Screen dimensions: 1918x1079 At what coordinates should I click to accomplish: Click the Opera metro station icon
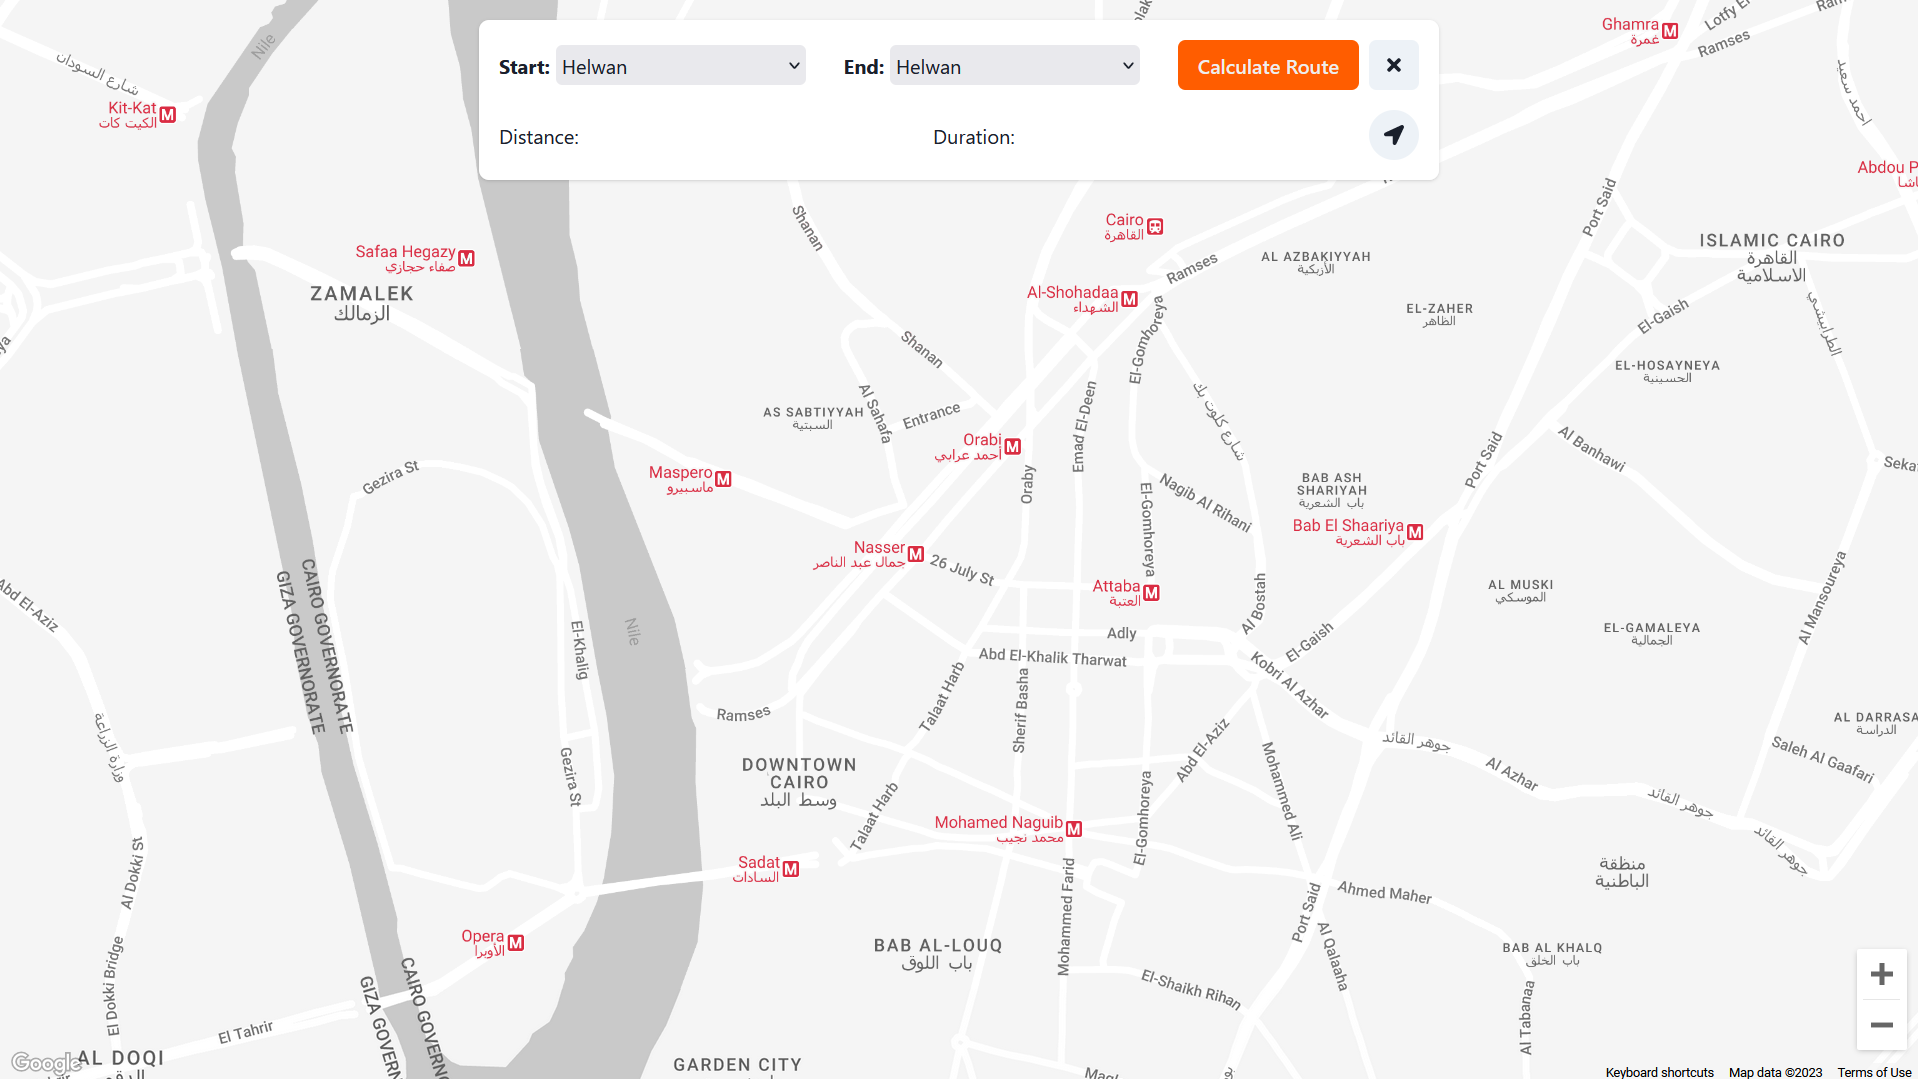point(516,943)
